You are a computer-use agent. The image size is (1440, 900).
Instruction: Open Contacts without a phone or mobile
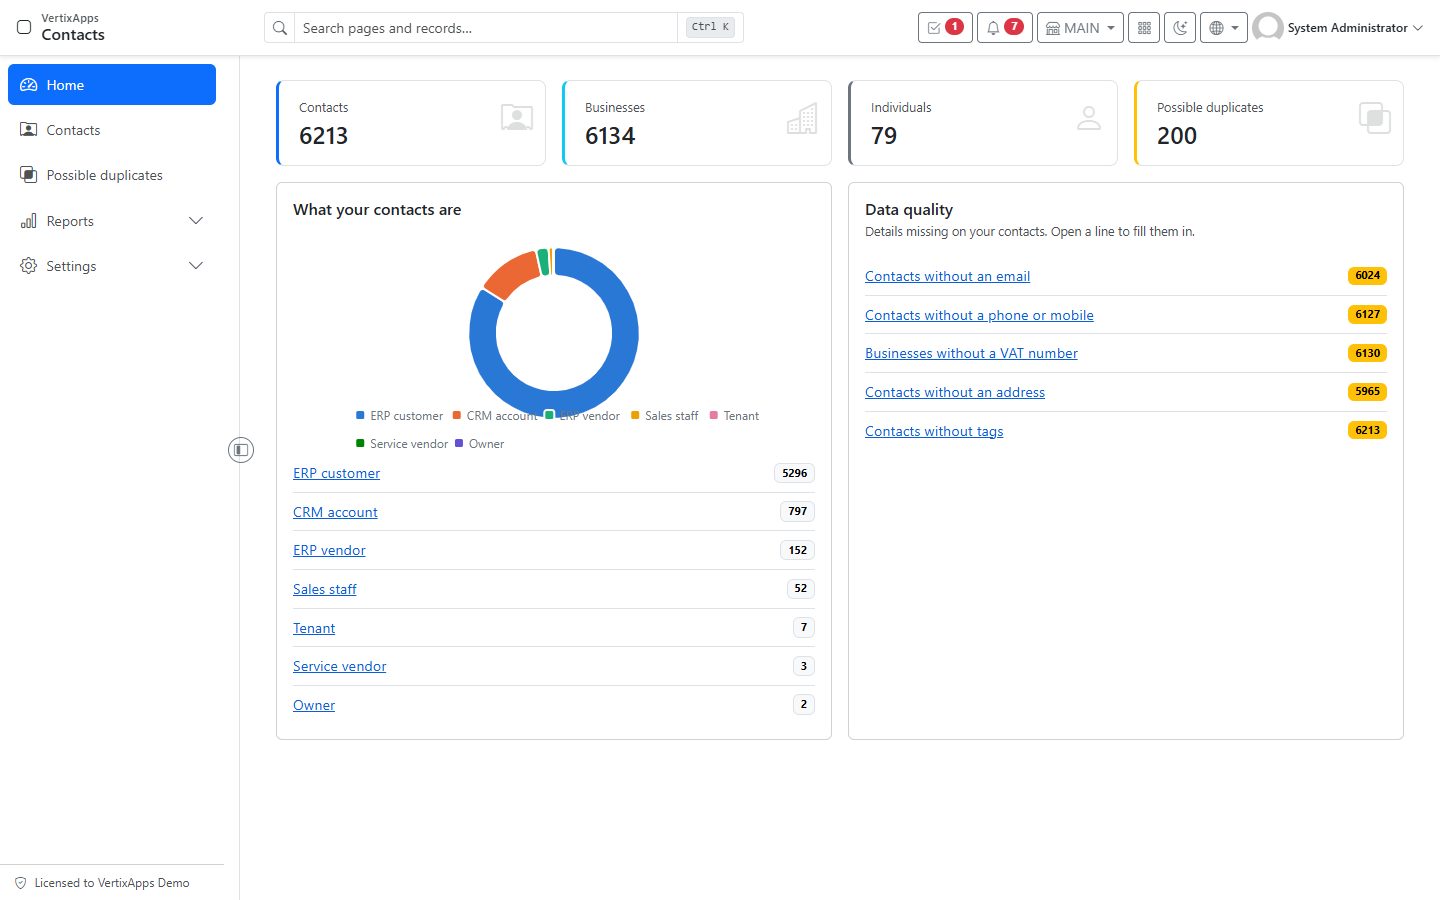pos(979,315)
